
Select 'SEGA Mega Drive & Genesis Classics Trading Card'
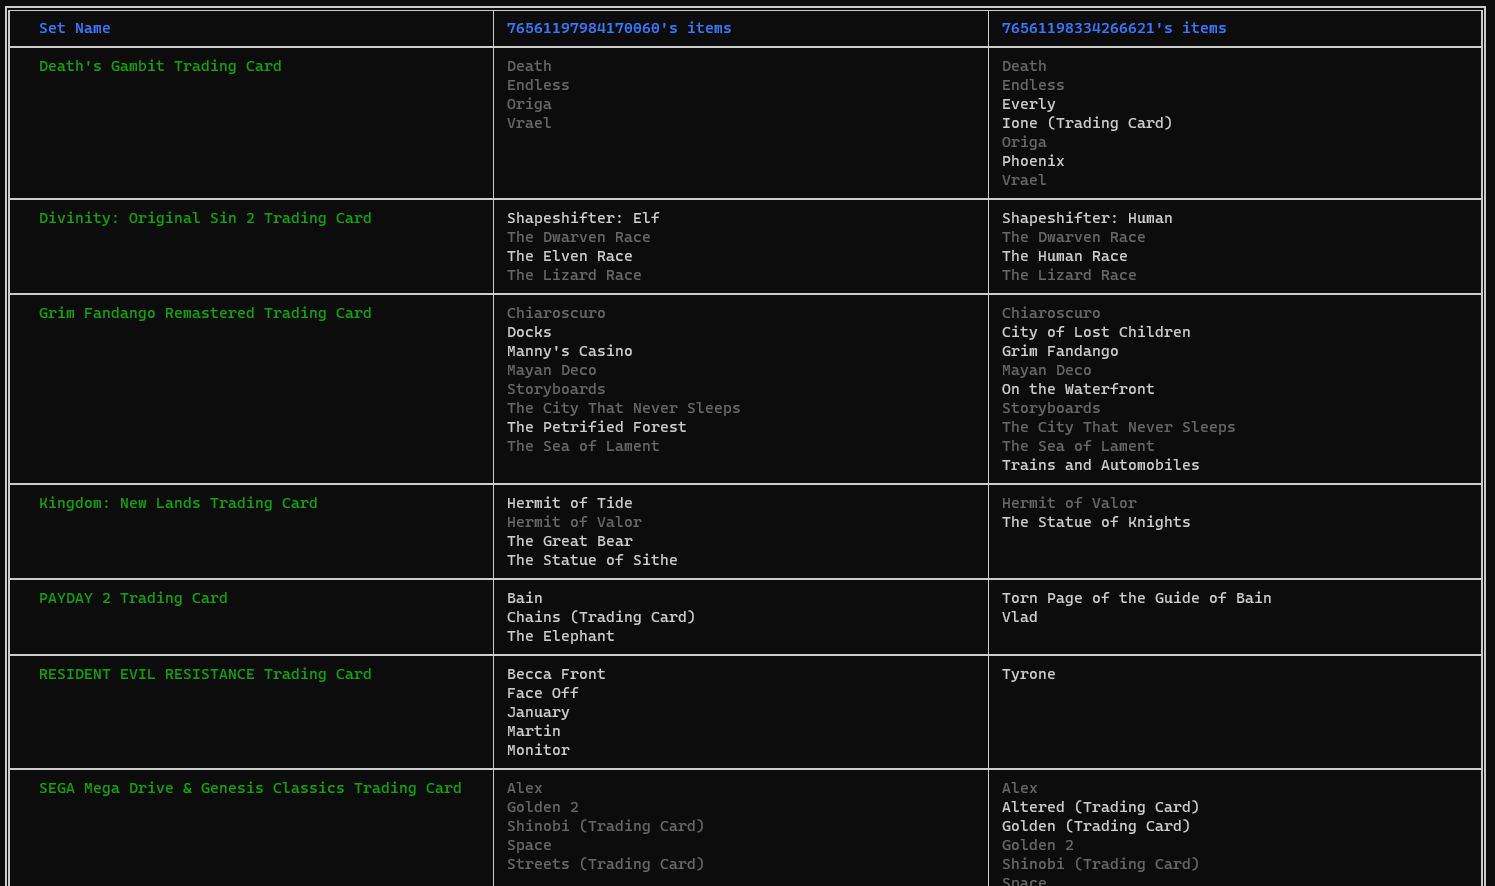[250, 788]
